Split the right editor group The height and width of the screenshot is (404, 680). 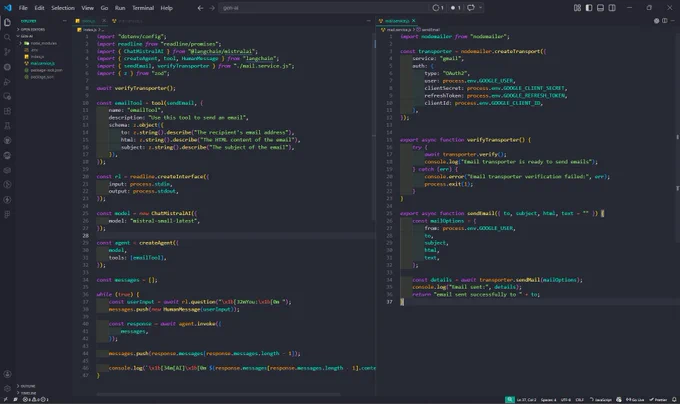tap(664, 21)
